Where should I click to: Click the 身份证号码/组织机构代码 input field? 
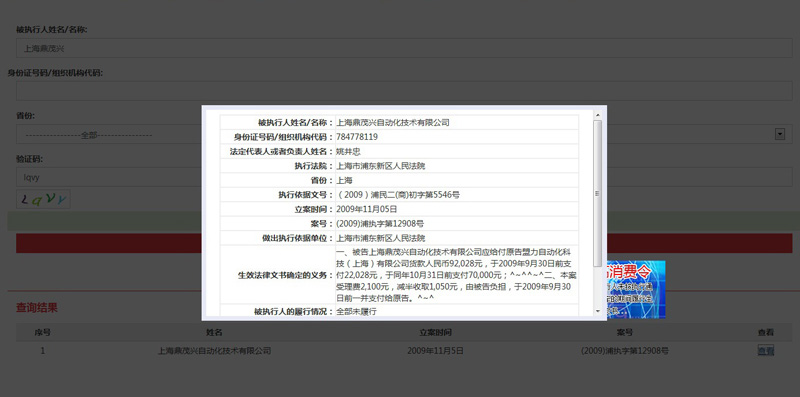[x=403, y=90]
